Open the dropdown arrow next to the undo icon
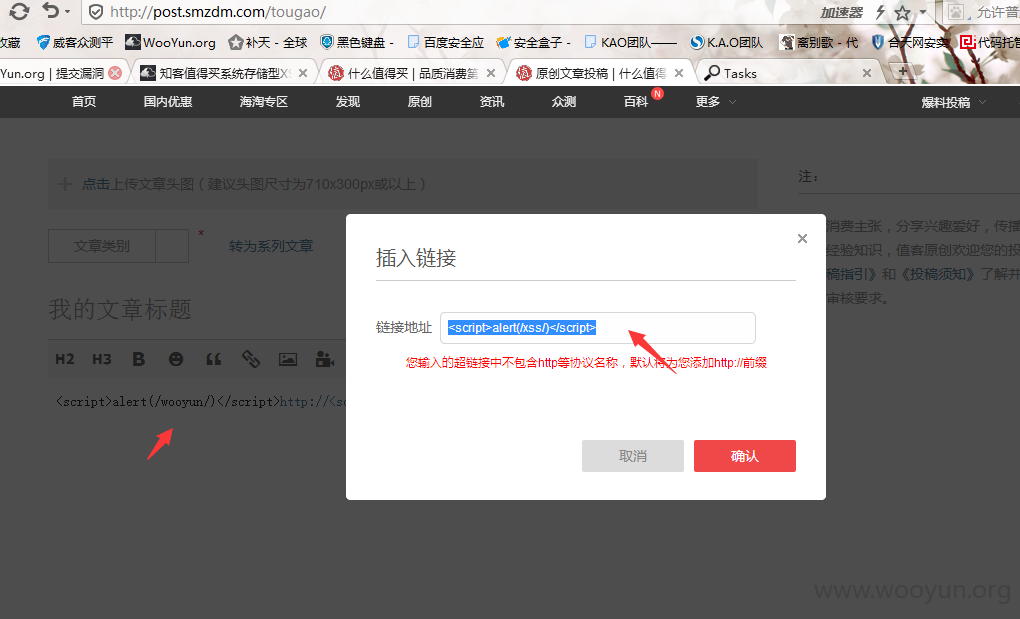 click(x=68, y=12)
